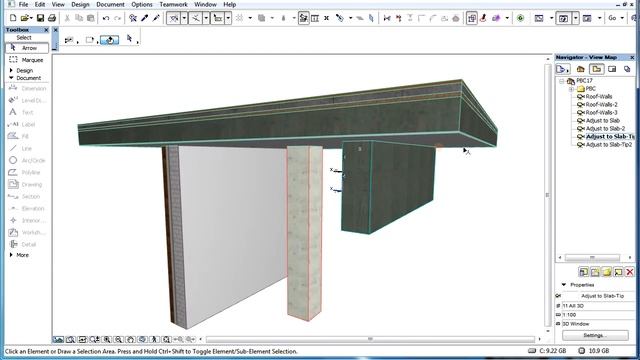Open the Document menu
The width and height of the screenshot is (640, 360).
[110, 4]
